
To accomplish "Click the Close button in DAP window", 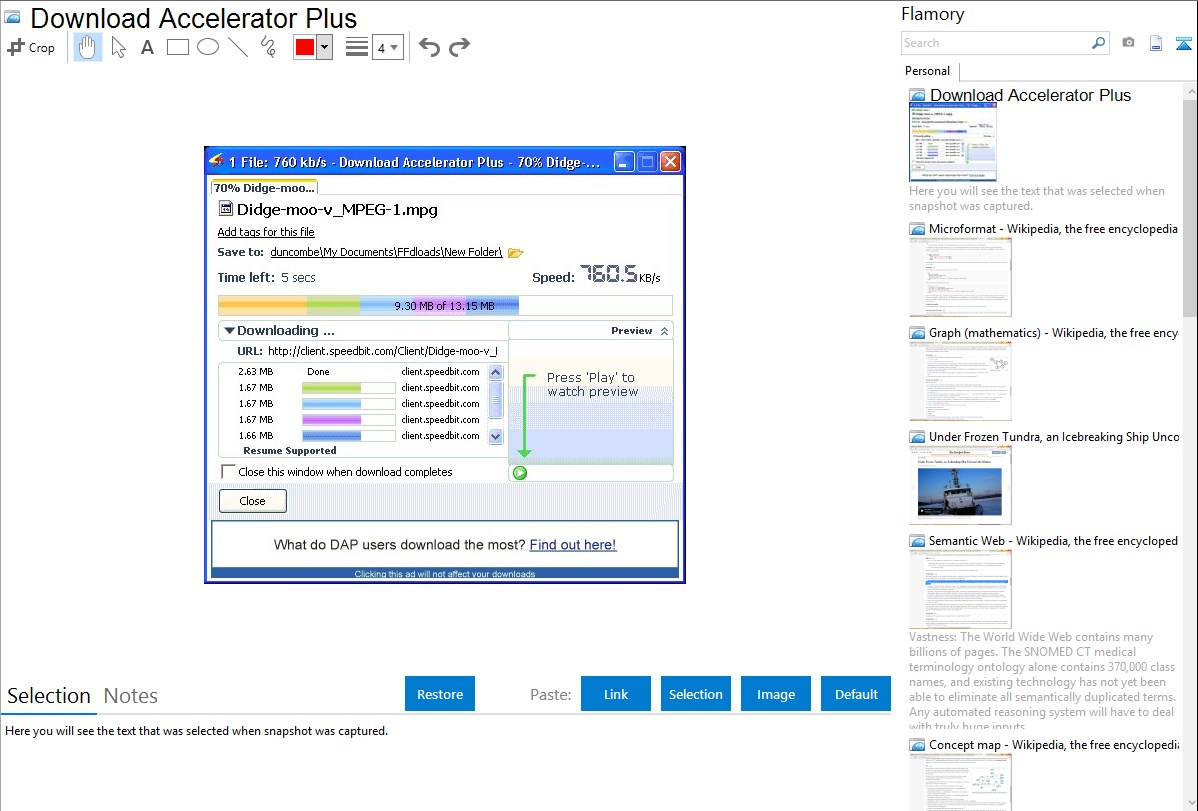I will 253,501.
